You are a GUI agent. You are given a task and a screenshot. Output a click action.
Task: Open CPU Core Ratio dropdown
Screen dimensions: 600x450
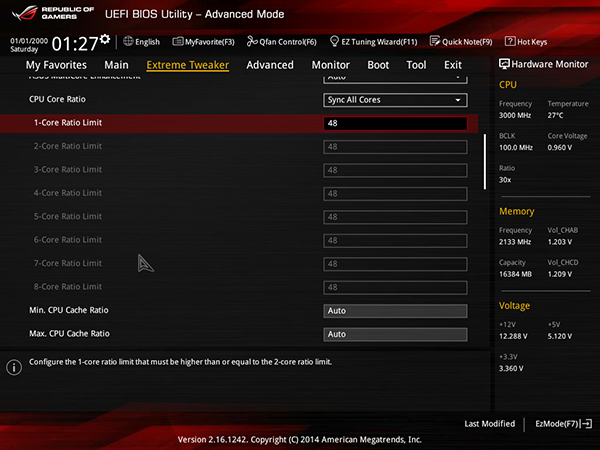[395, 100]
